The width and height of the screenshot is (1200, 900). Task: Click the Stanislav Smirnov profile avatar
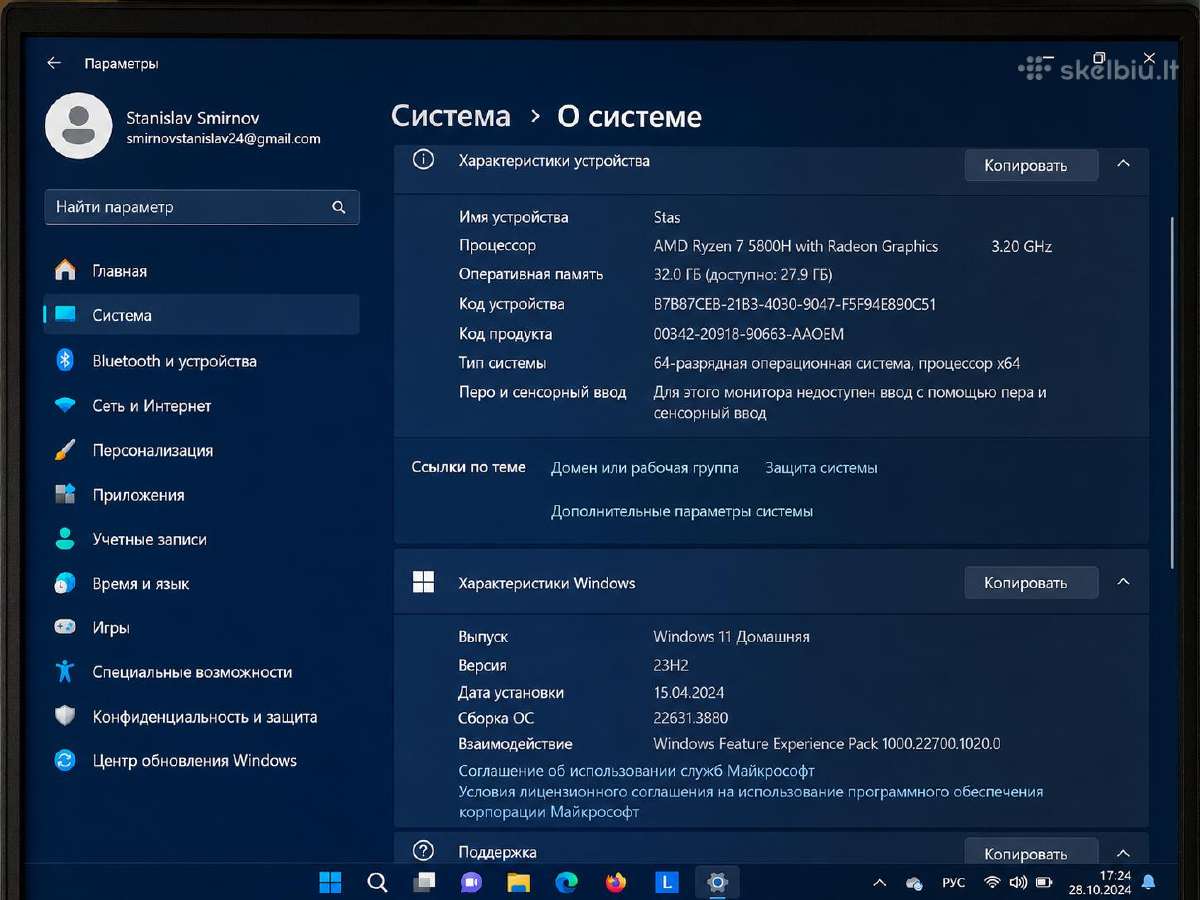click(79, 126)
